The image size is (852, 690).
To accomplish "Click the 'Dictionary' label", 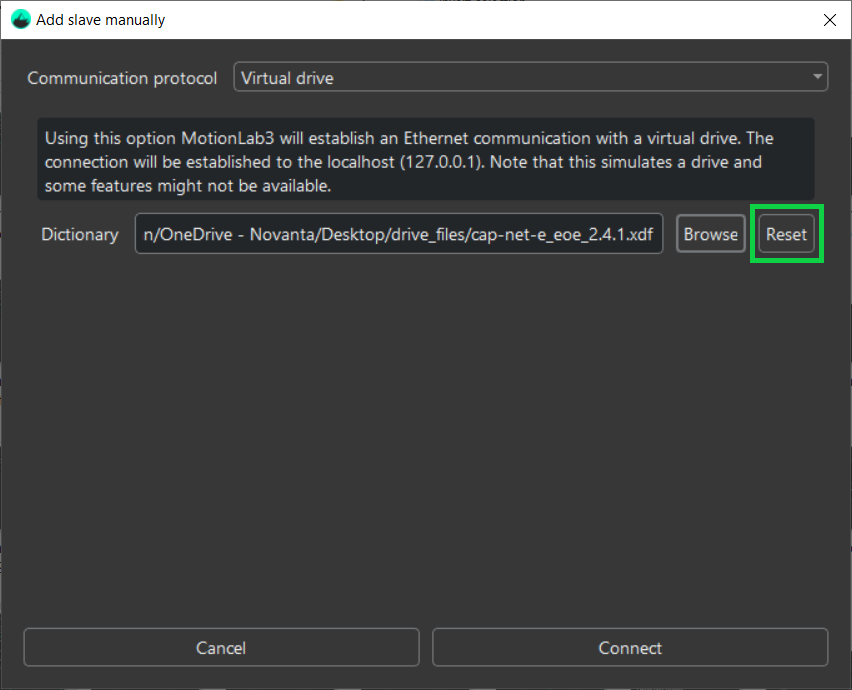I will pos(79,235).
